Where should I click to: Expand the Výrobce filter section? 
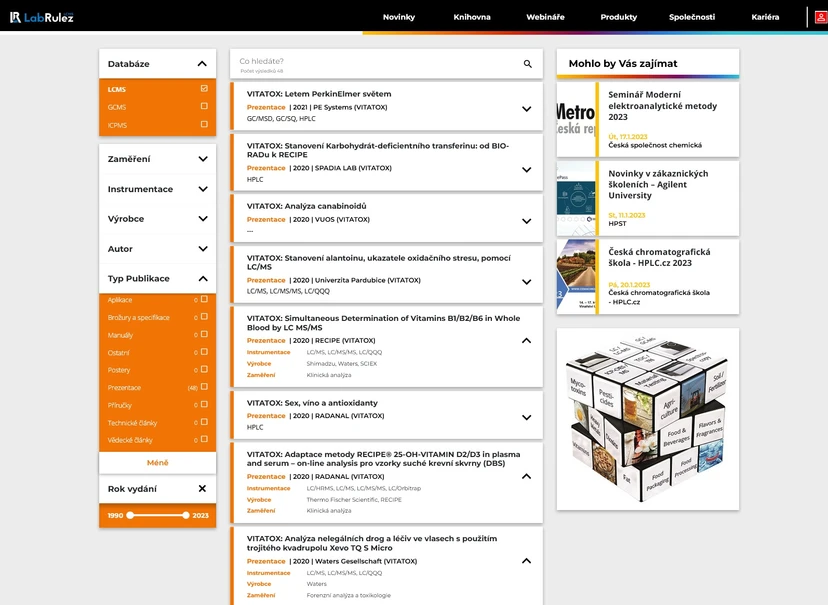[202, 219]
